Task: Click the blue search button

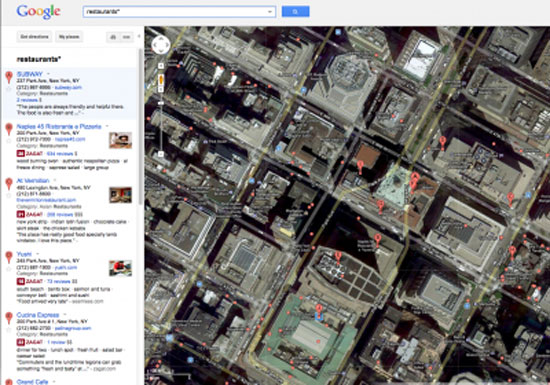Action: pyautogui.click(x=295, y=12)
